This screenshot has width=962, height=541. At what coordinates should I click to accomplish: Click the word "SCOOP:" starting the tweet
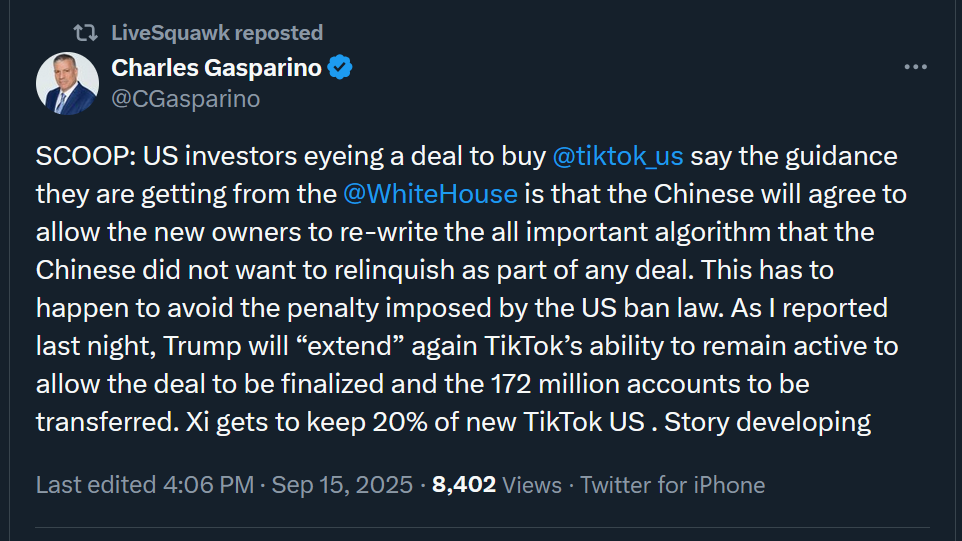coord(85,157)
